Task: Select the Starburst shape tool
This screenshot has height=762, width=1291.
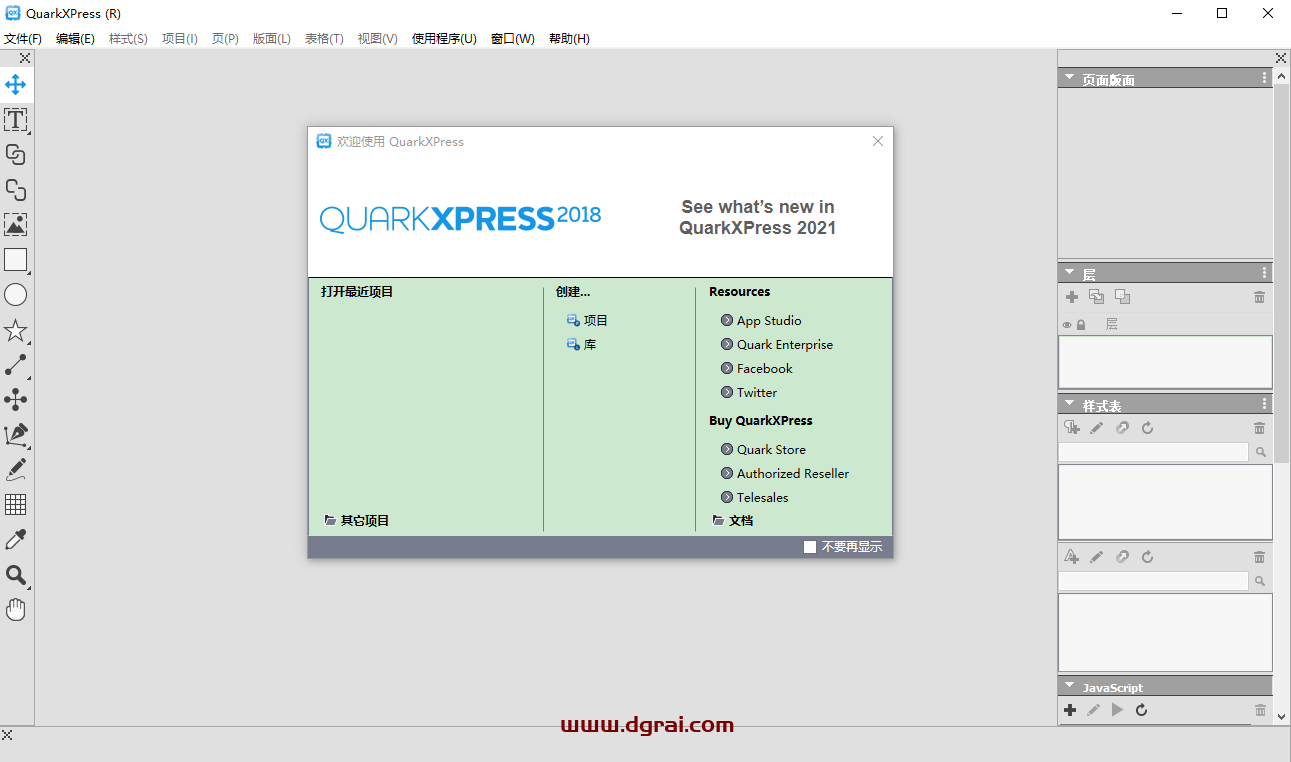Action: tap(16, 329)
